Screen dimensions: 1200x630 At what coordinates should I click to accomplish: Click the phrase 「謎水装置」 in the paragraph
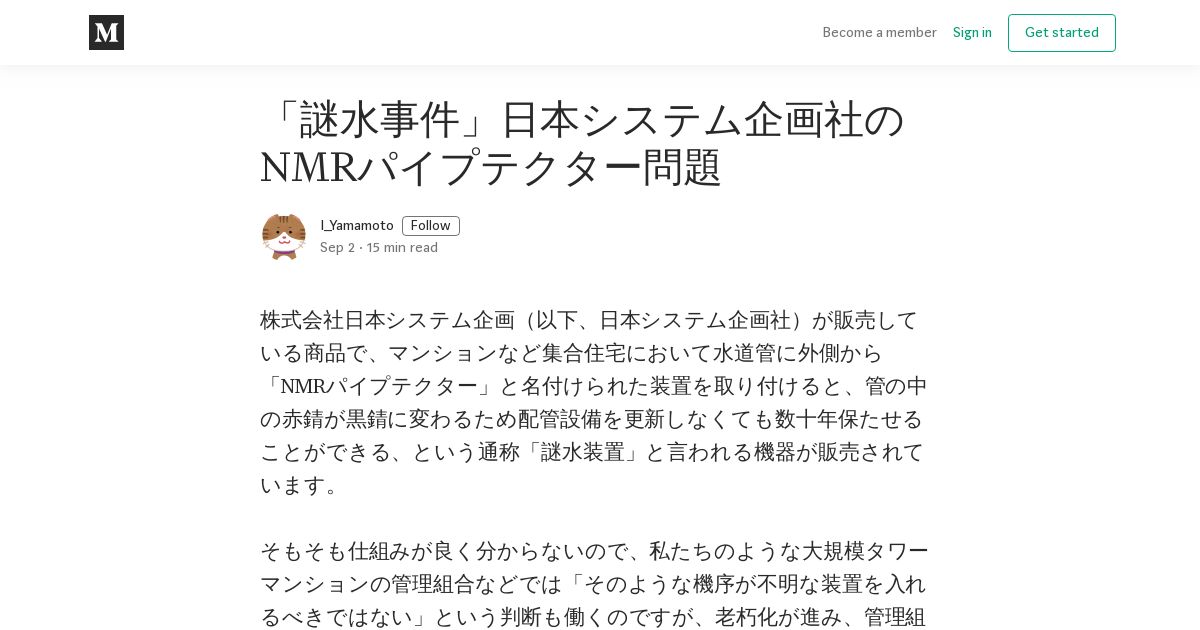582,452
